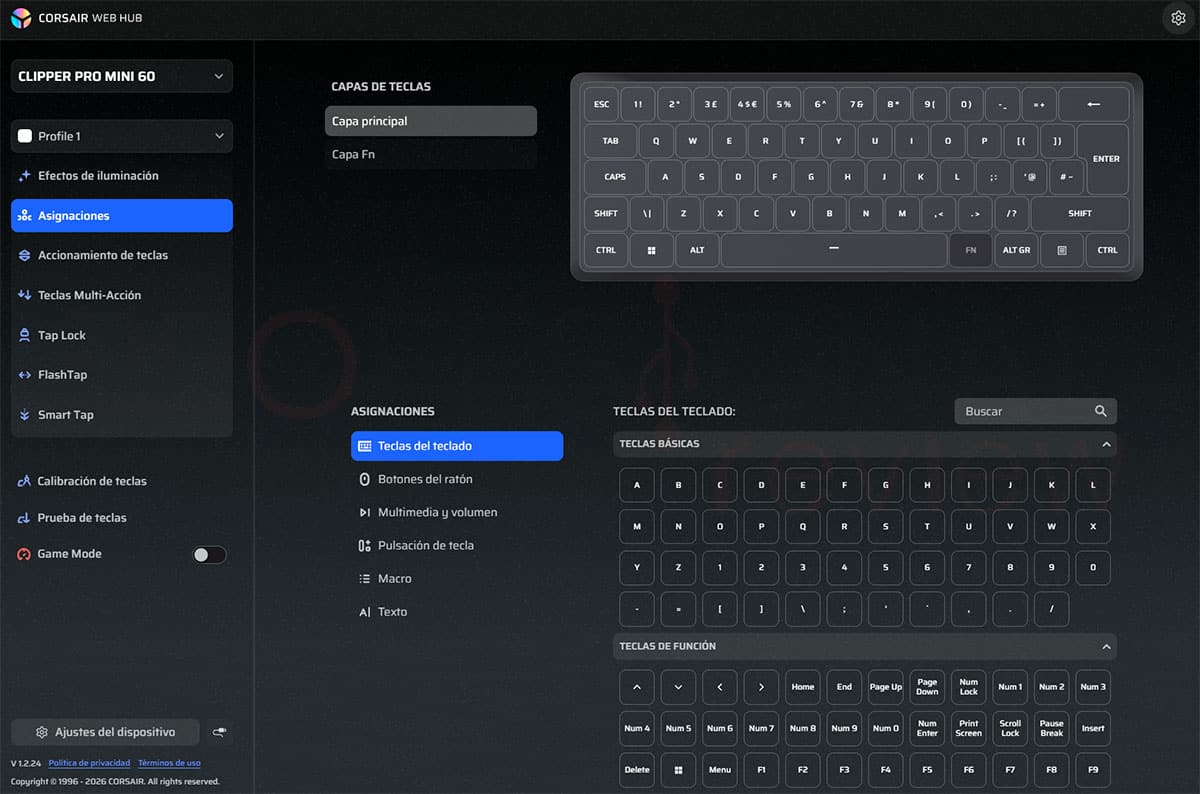Open settings gear in top-right corner
The image size is (1200, 794).
[x=1177, y=18]
